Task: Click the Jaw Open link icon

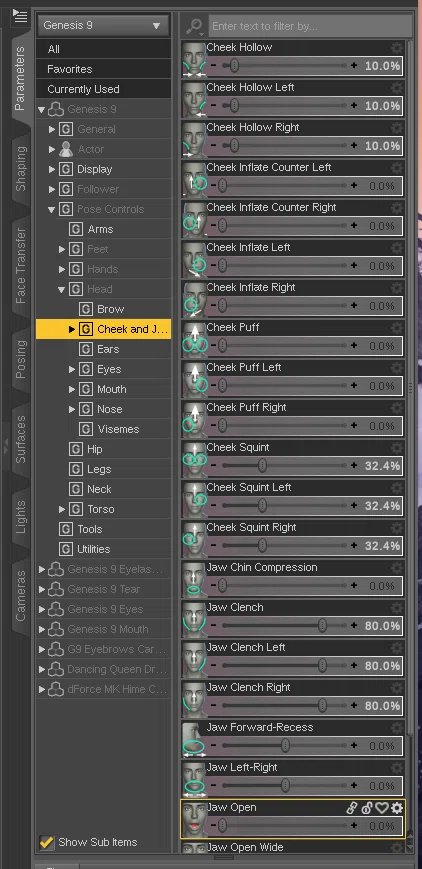Action: [352, 808]
